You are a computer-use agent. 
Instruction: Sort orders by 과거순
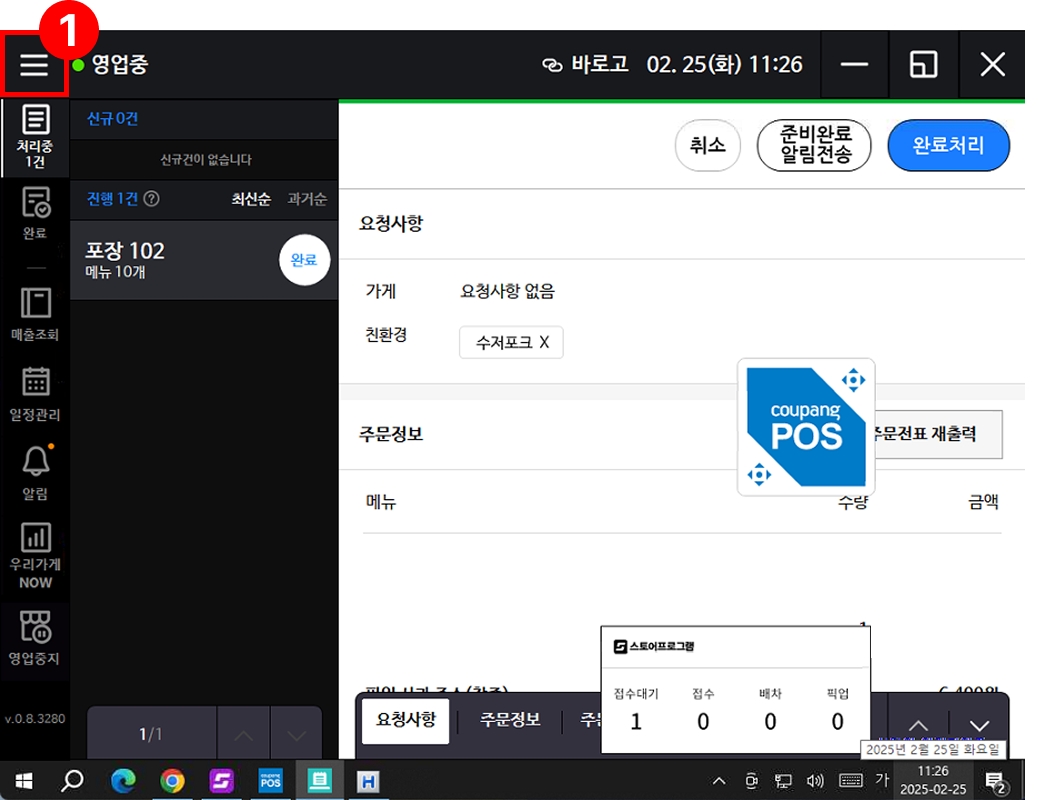307,199
